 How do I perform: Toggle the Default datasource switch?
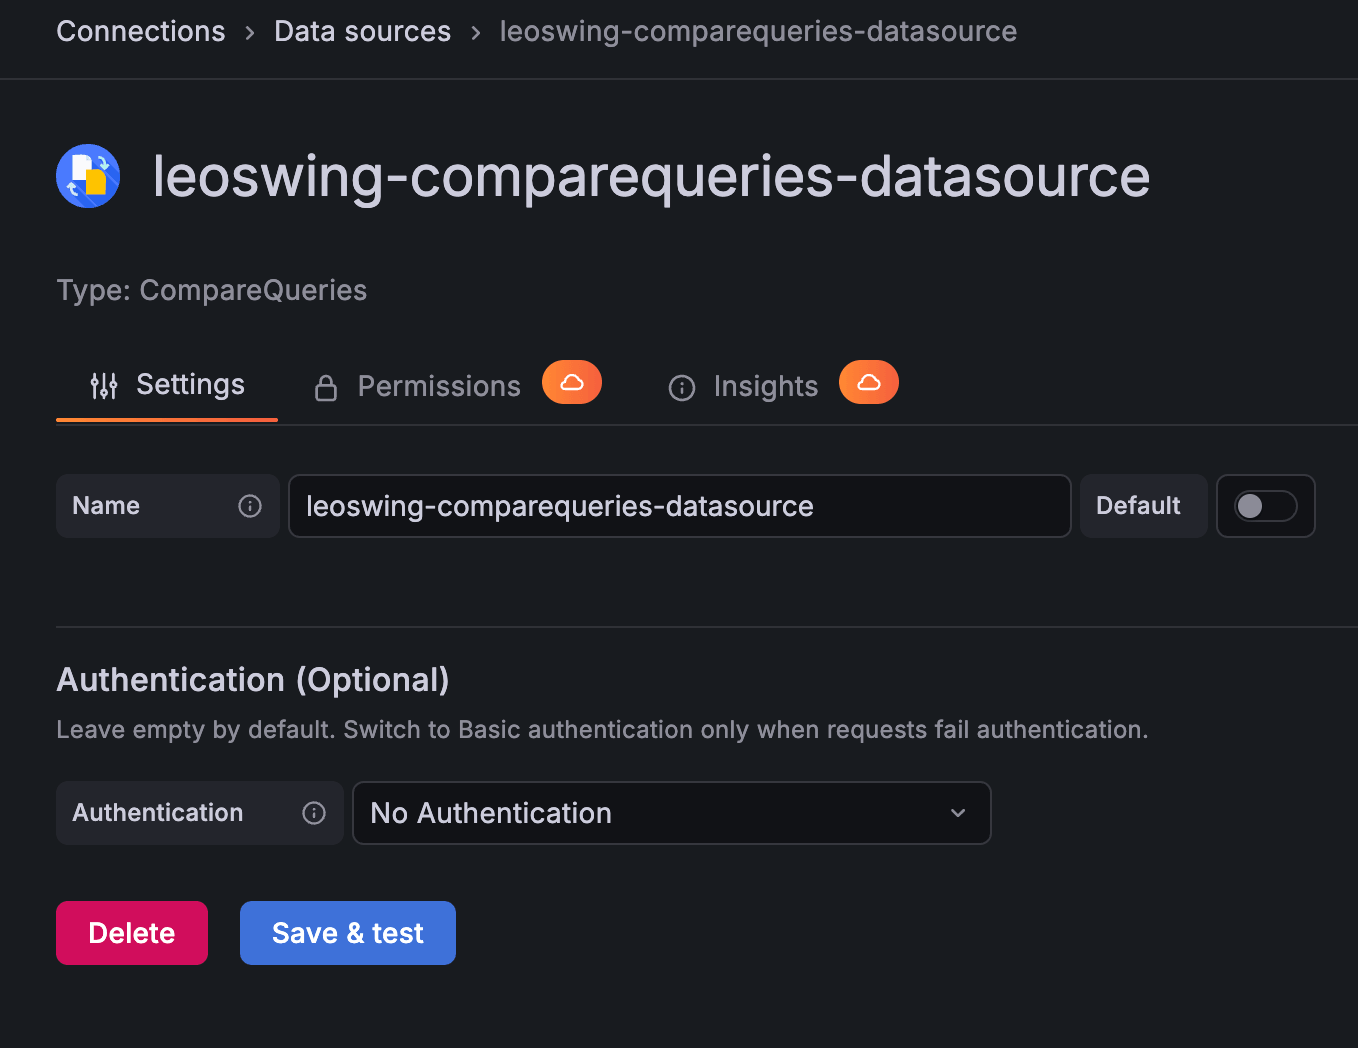[1265, 506]
